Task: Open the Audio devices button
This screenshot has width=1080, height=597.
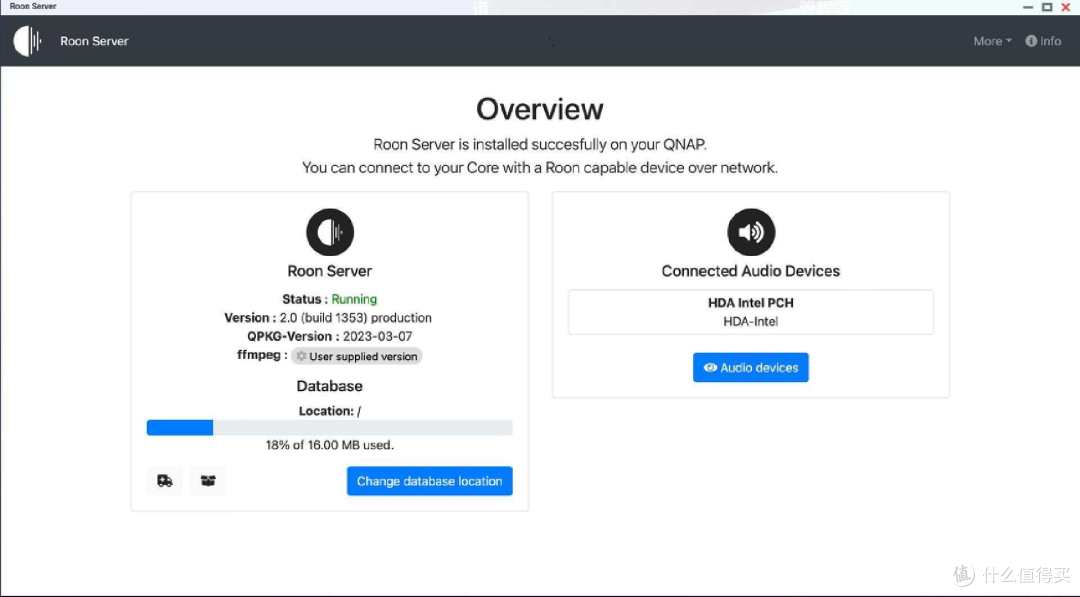Action: pos(751,368)
